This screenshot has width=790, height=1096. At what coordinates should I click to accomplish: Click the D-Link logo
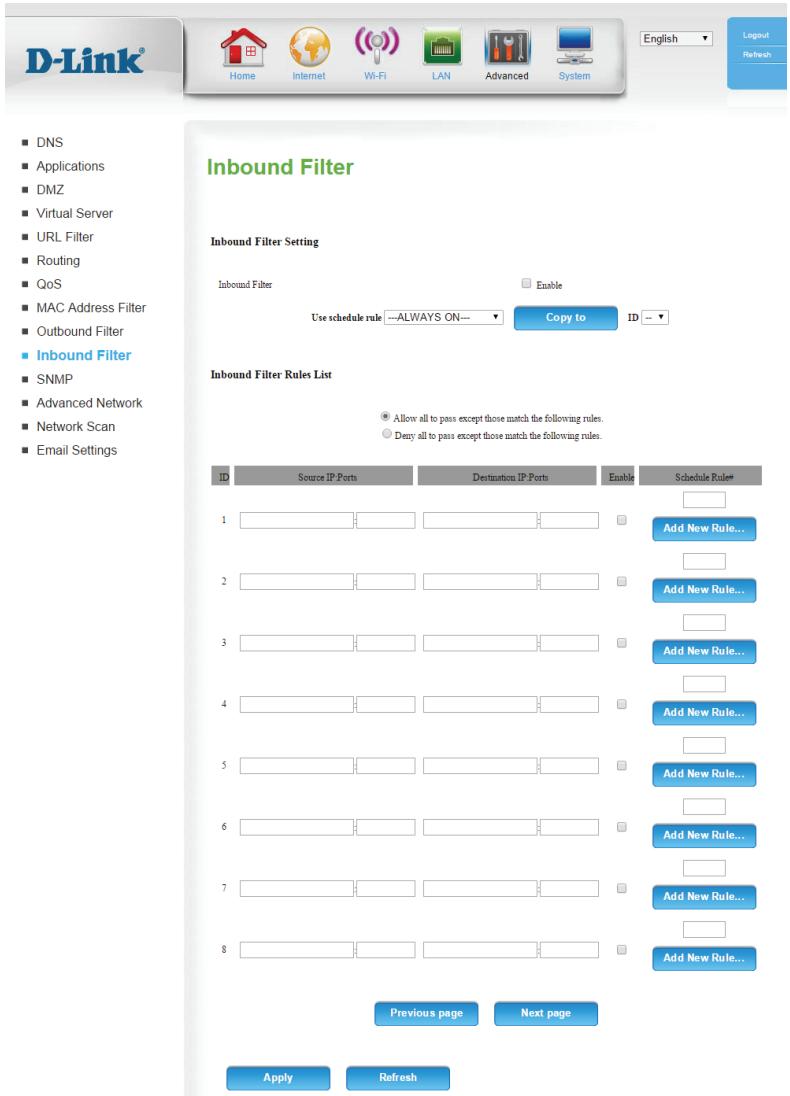[85, 61]
